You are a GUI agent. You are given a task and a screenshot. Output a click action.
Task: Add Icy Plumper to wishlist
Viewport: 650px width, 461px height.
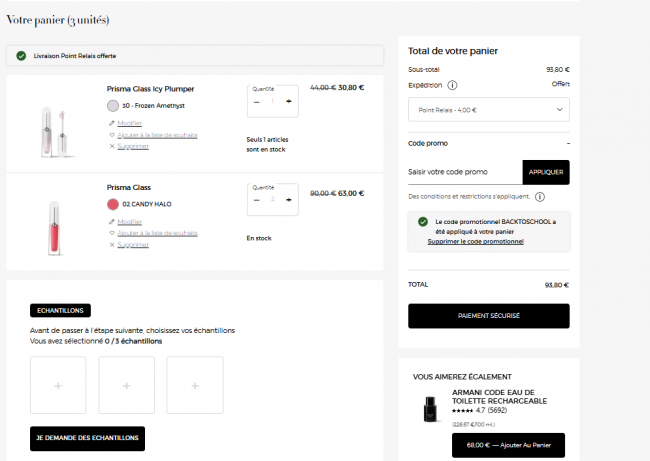(157, 135)
